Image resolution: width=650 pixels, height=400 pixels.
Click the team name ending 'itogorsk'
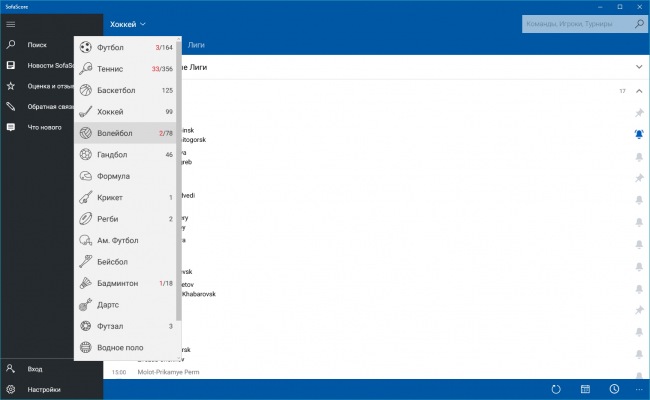pyautogui.click(x=194, y=140)
